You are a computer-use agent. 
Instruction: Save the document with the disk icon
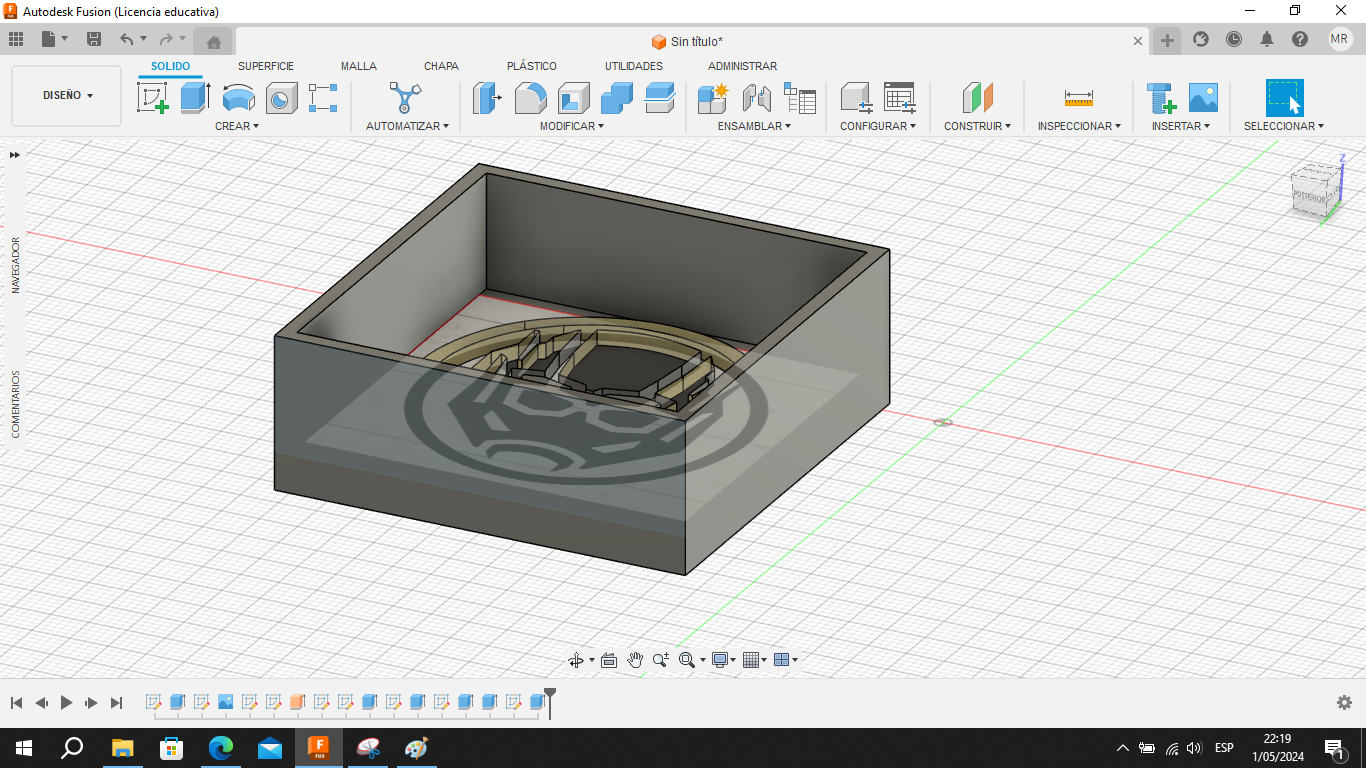point(94,39)
